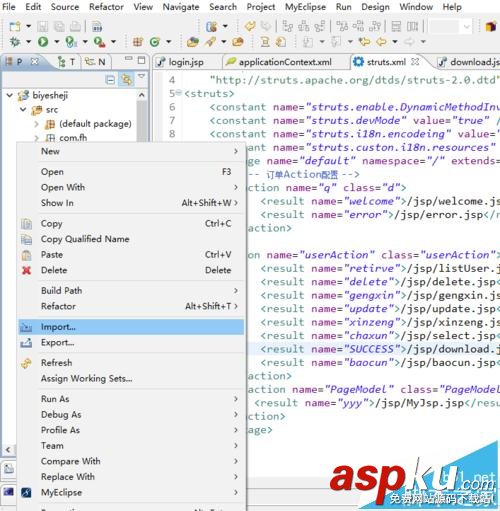Switch to the login.jsp editor tab

coord(187,62)
